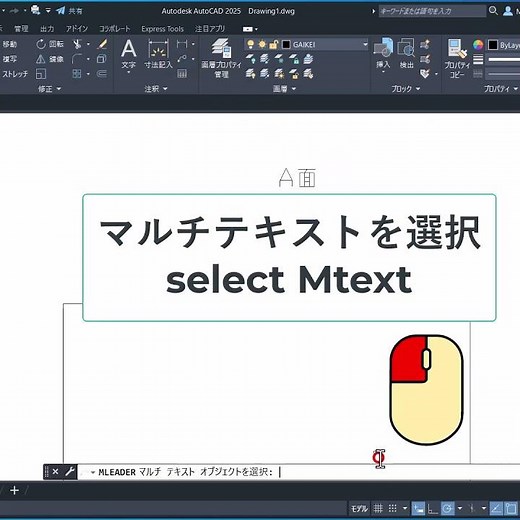520x520 pixels.
Task: Open the 出力 ribbon tab
Action: (47, 29)
